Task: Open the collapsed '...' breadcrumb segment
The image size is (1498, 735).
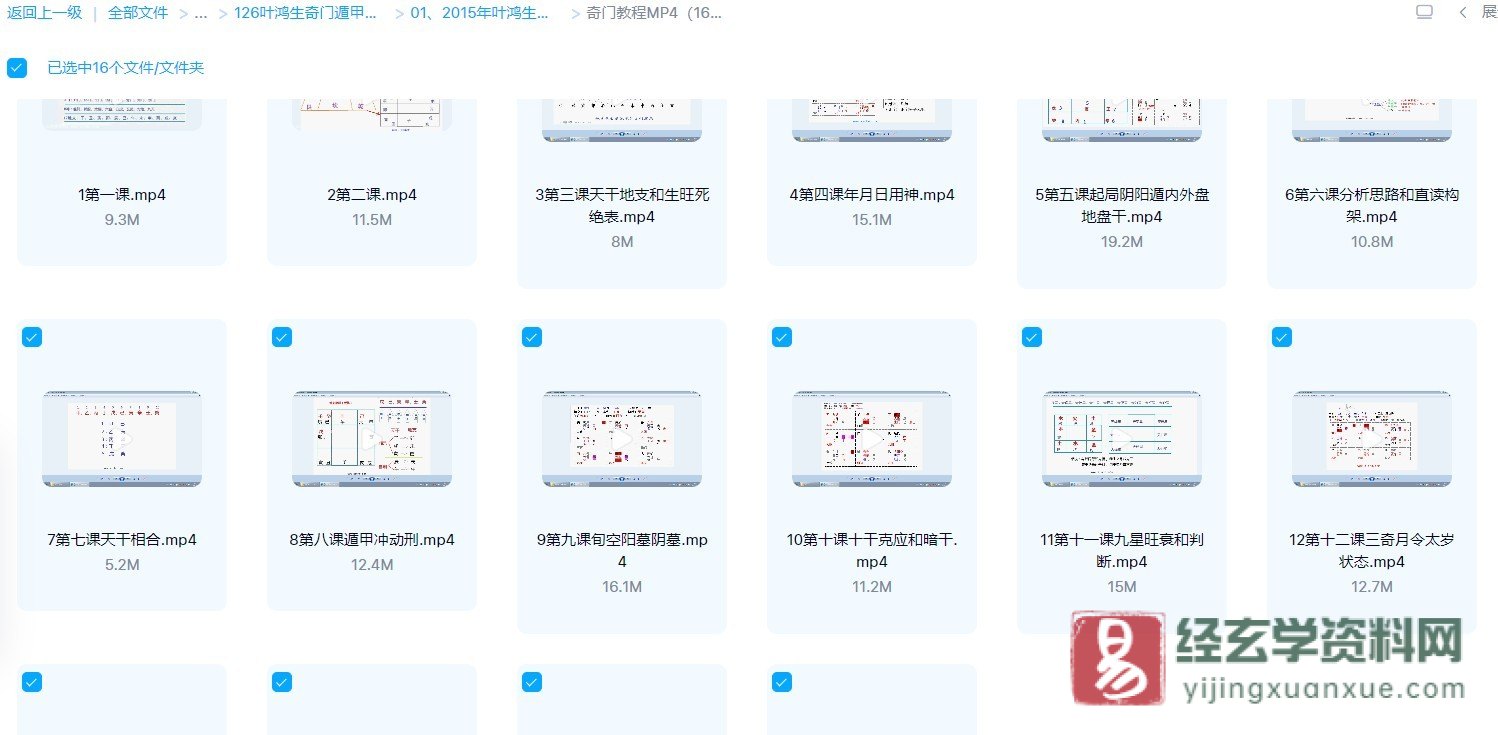Action: [x=201, y=13]
